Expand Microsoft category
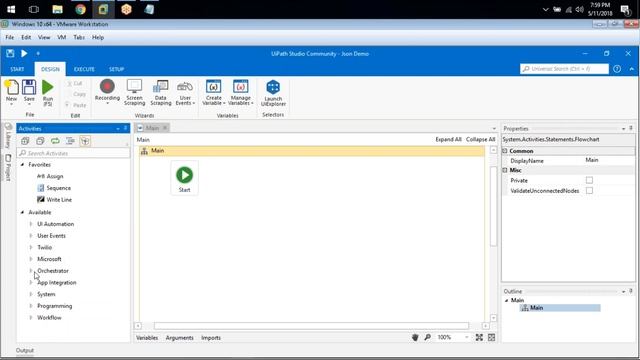Image resolution: width=640 pixels, height=360 pixels. pyautogui.click(x=31, y=259)
